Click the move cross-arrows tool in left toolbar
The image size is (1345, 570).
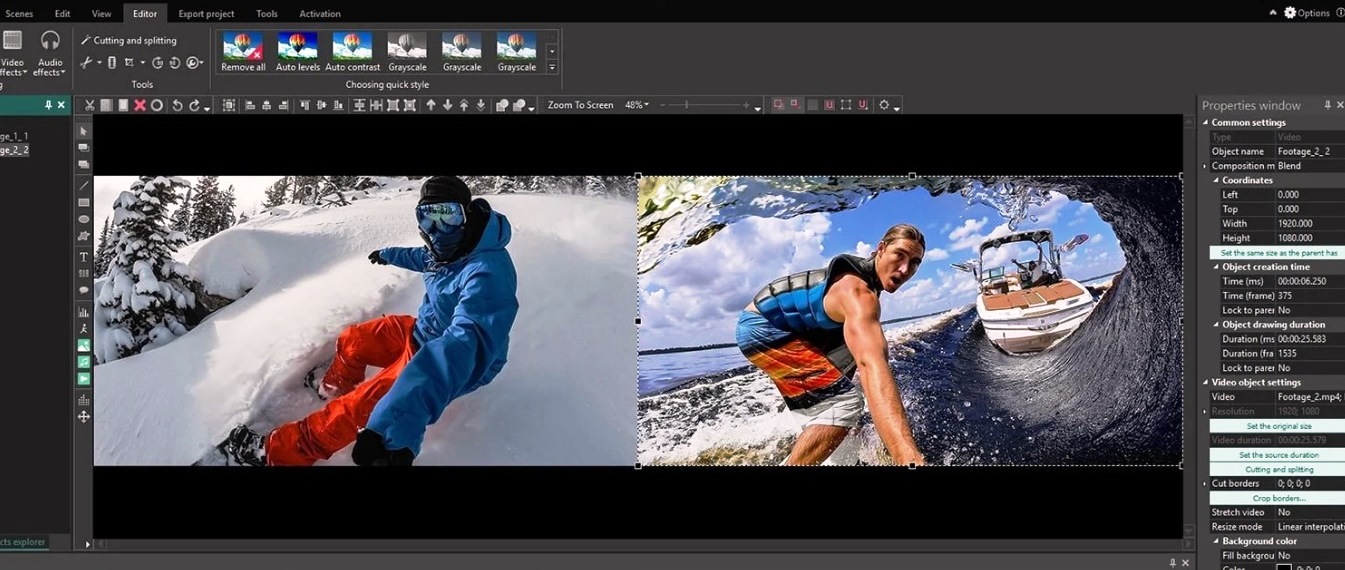tap(84, 416)
